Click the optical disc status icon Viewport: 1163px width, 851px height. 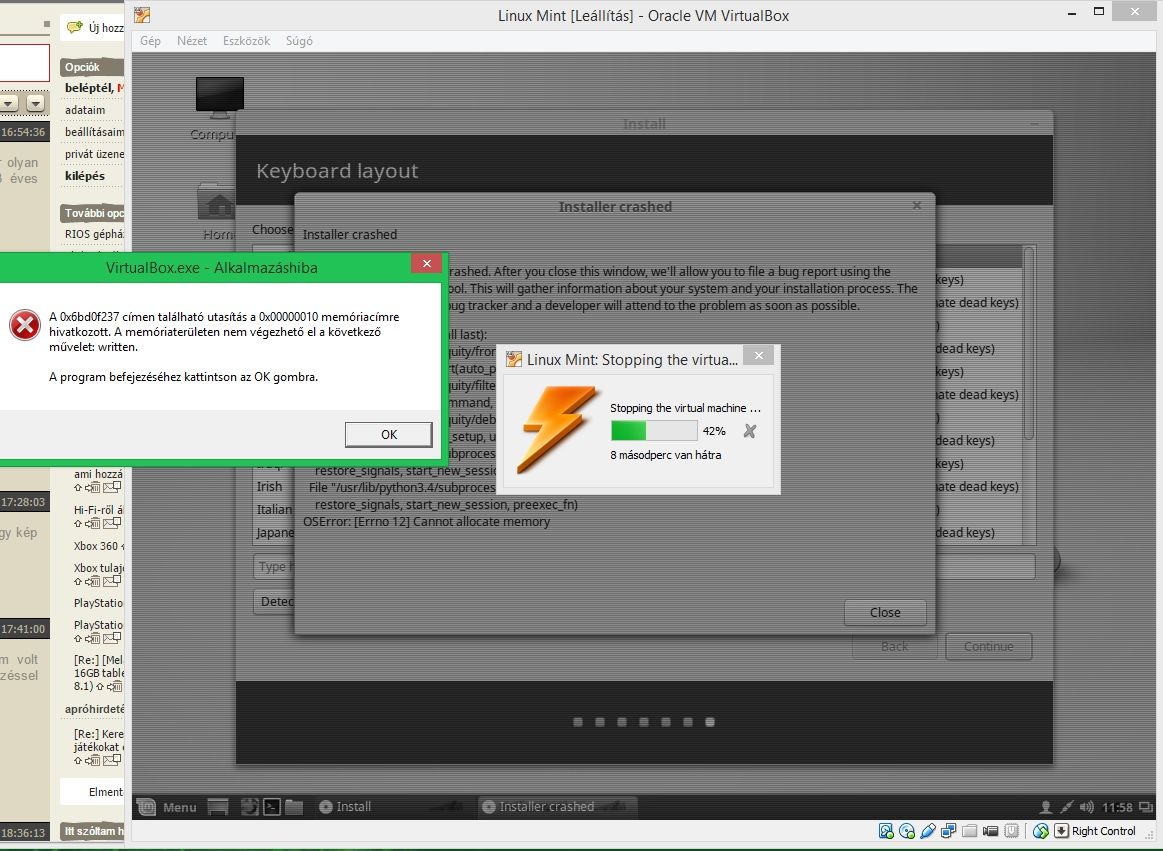906,831
